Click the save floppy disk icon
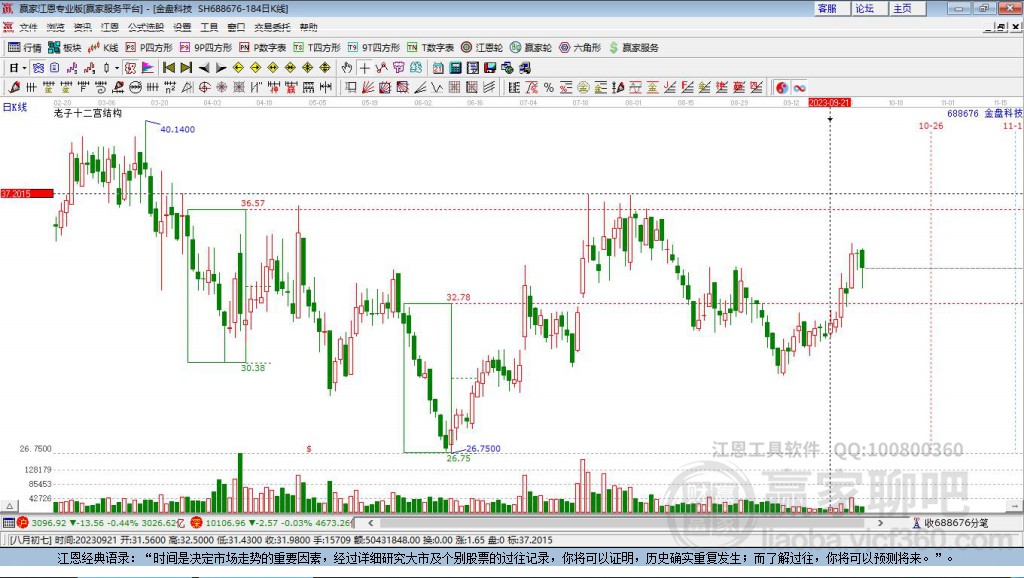 tap(490, 68)
